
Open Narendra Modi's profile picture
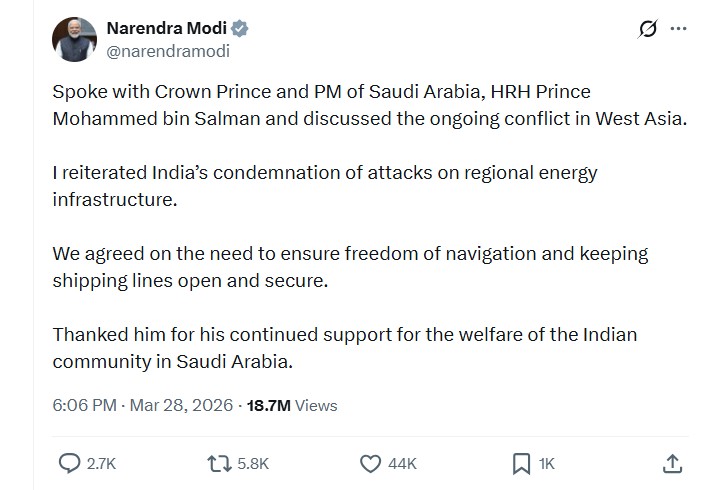coord(75,39)
